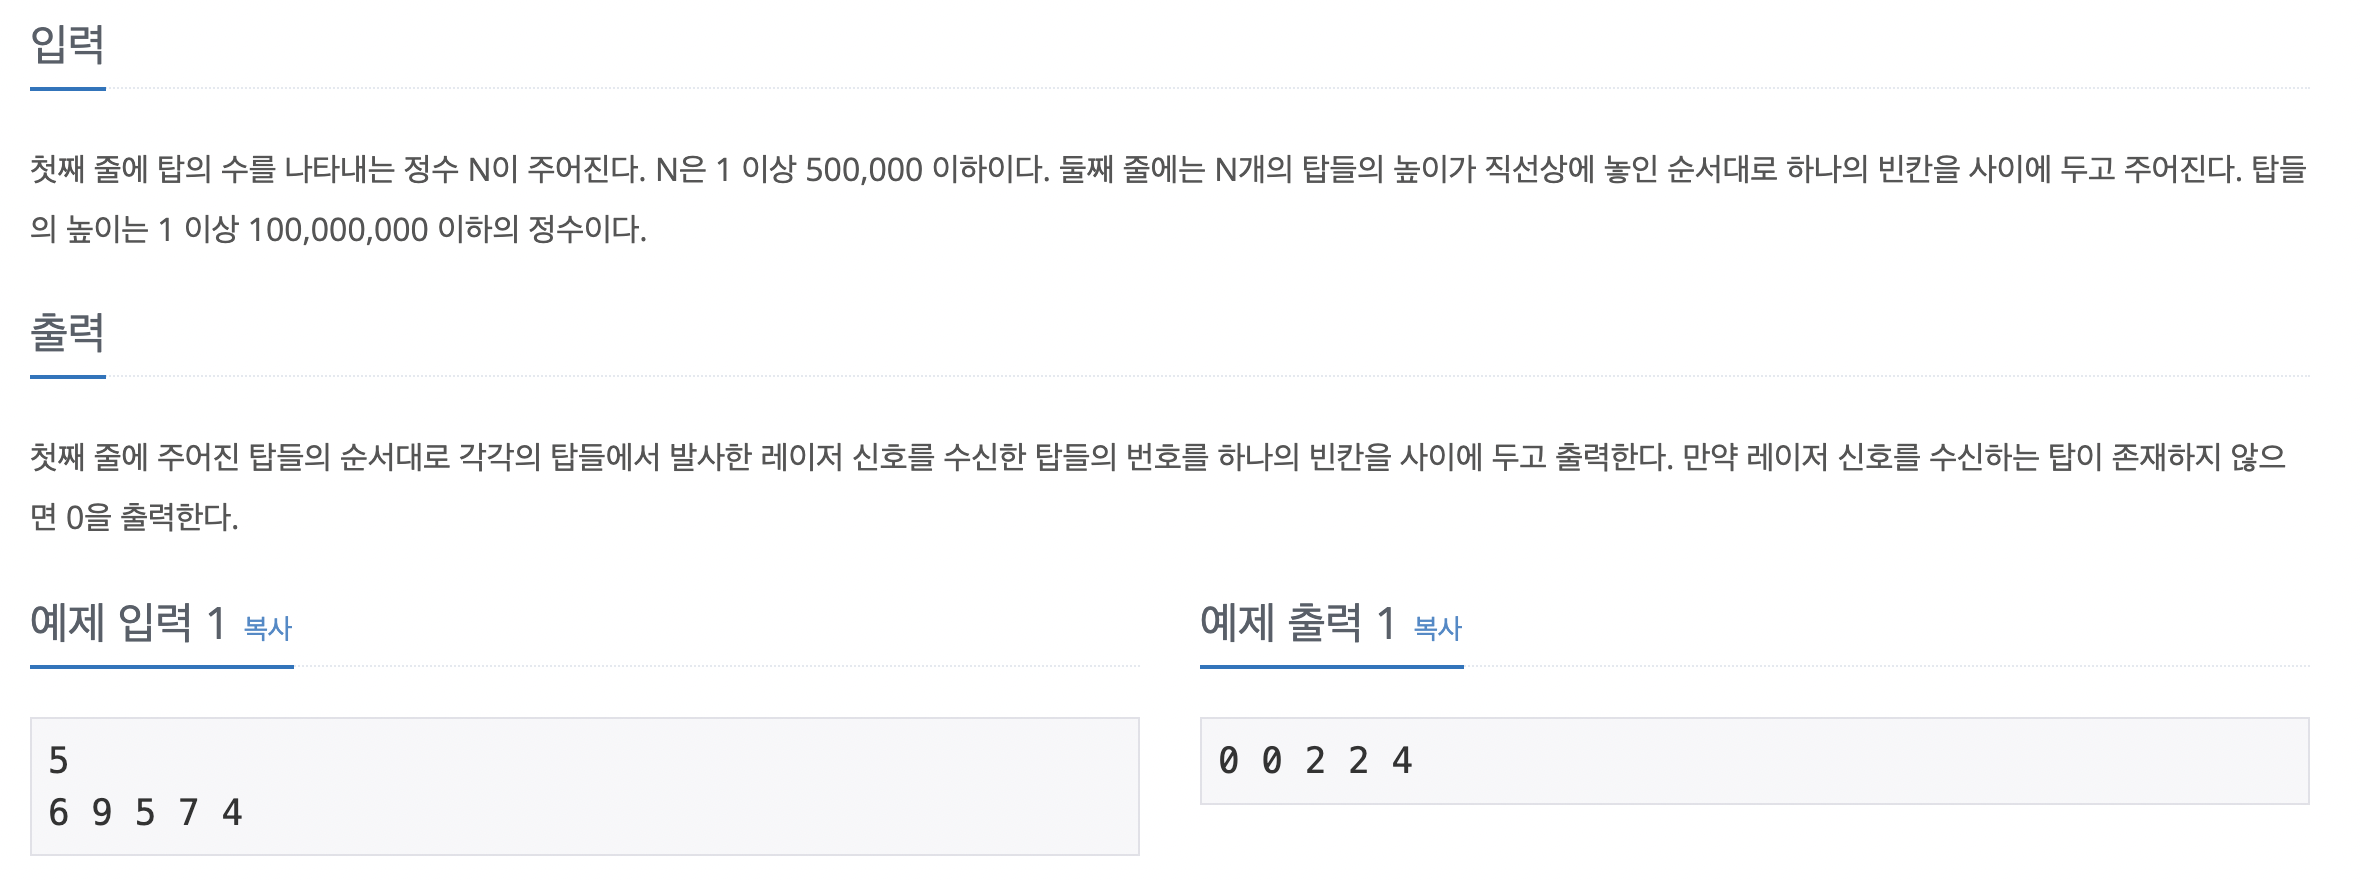Click the sample input code box

[x=585, y=786]
